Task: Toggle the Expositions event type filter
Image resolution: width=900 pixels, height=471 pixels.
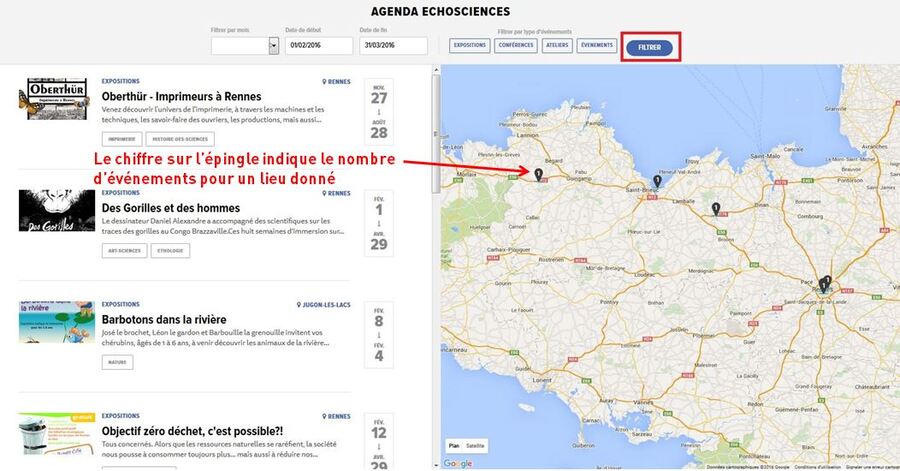Action: [470, 46]
